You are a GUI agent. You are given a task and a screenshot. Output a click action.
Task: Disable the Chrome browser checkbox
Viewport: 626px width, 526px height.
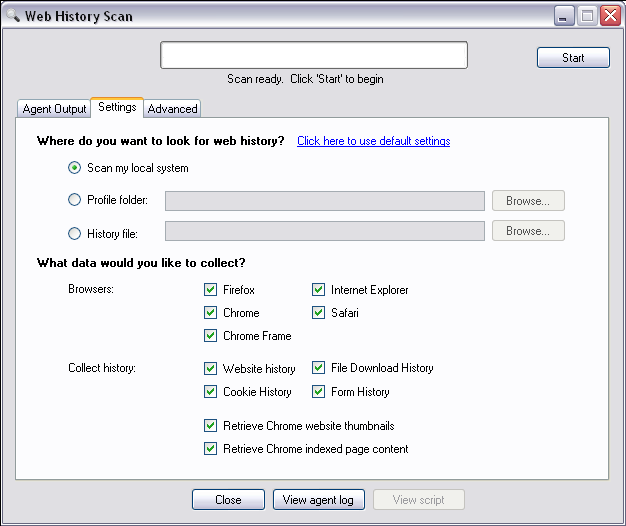(x=211, y=313)
